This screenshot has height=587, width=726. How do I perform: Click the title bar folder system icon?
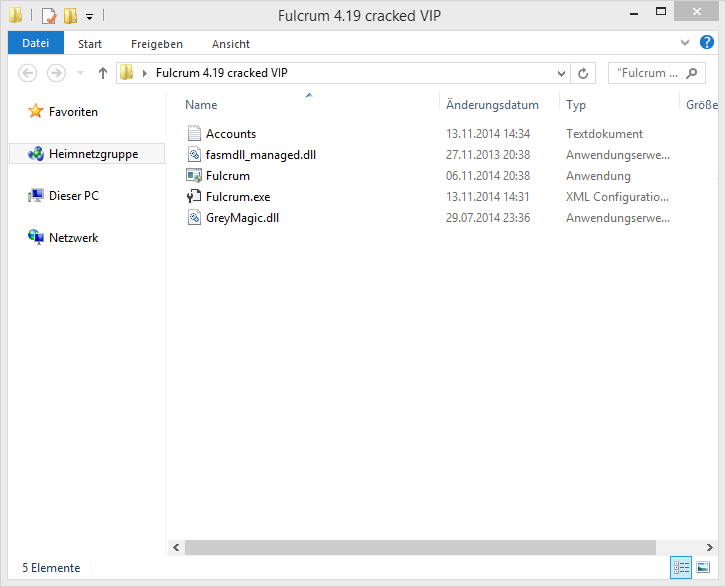(15, 15)
